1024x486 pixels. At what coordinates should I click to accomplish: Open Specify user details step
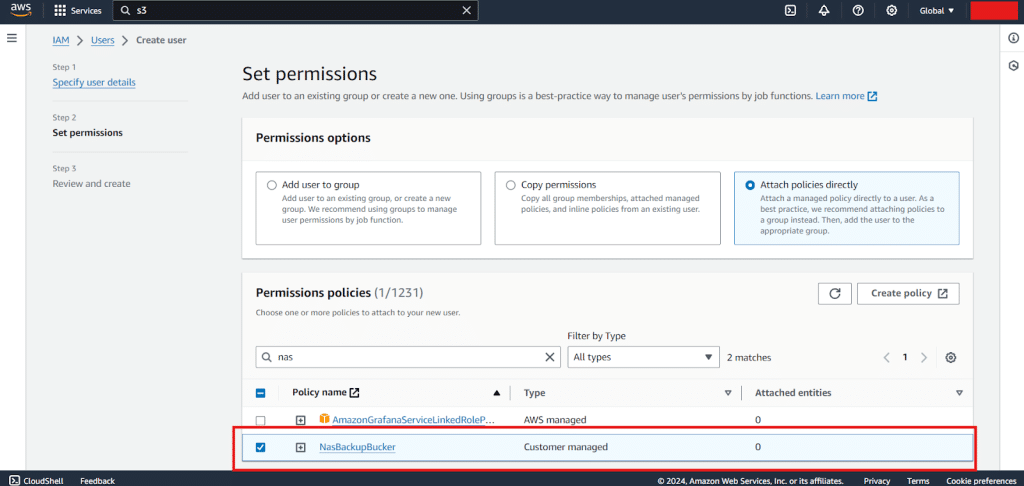pos(94,82)
